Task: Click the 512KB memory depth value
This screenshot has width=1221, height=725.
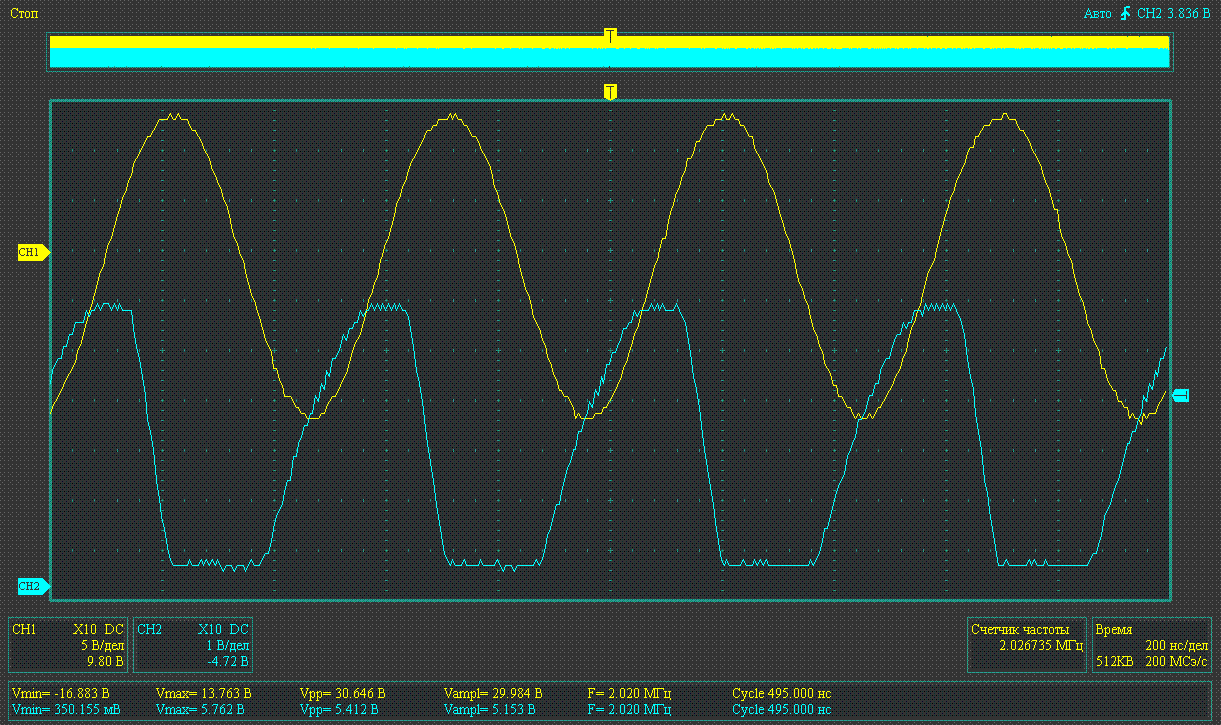Action: pos(1115,661)
